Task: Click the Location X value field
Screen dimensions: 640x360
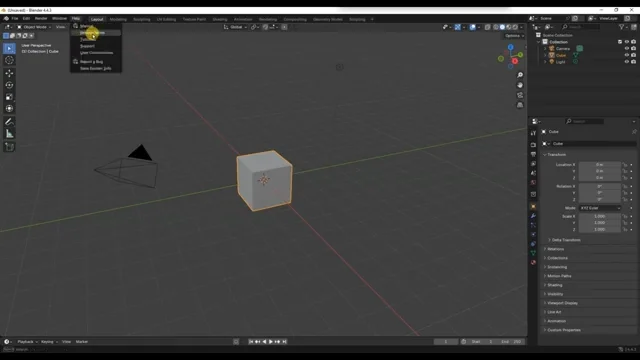Action: pos(600,165)
